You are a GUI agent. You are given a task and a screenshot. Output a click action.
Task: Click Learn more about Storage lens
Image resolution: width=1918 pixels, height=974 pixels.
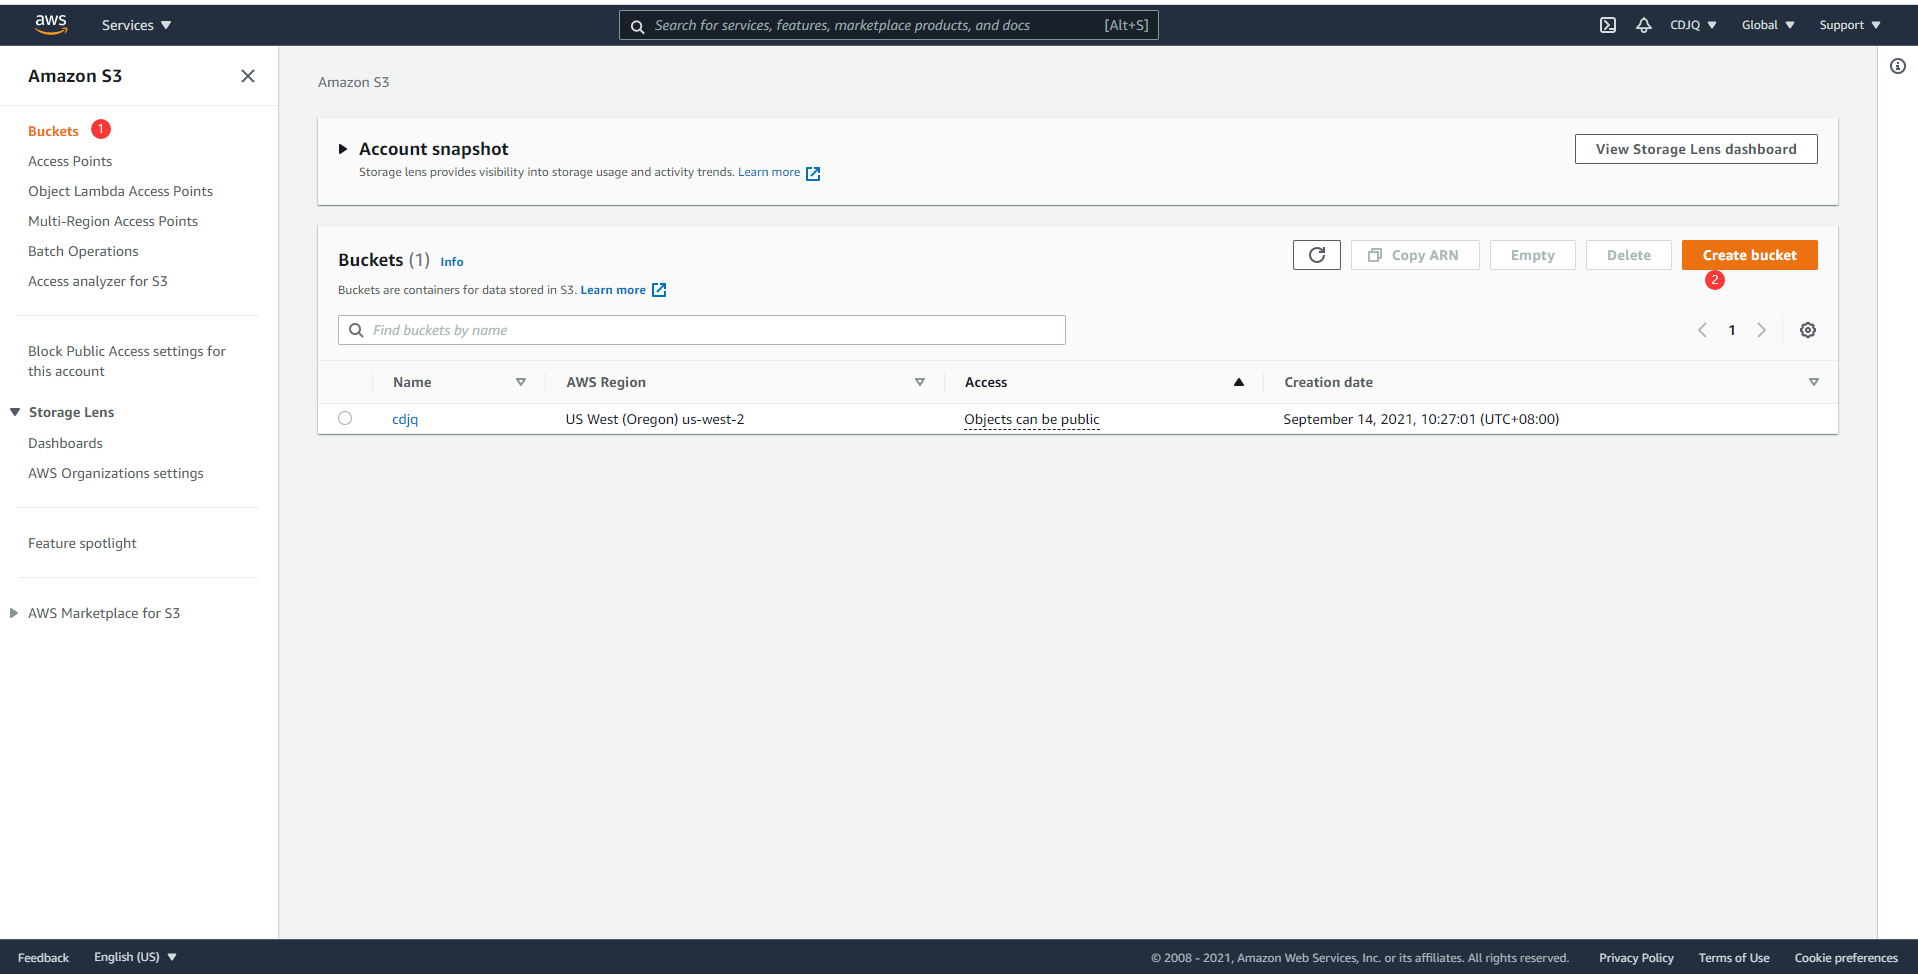[x=769, y=172]
